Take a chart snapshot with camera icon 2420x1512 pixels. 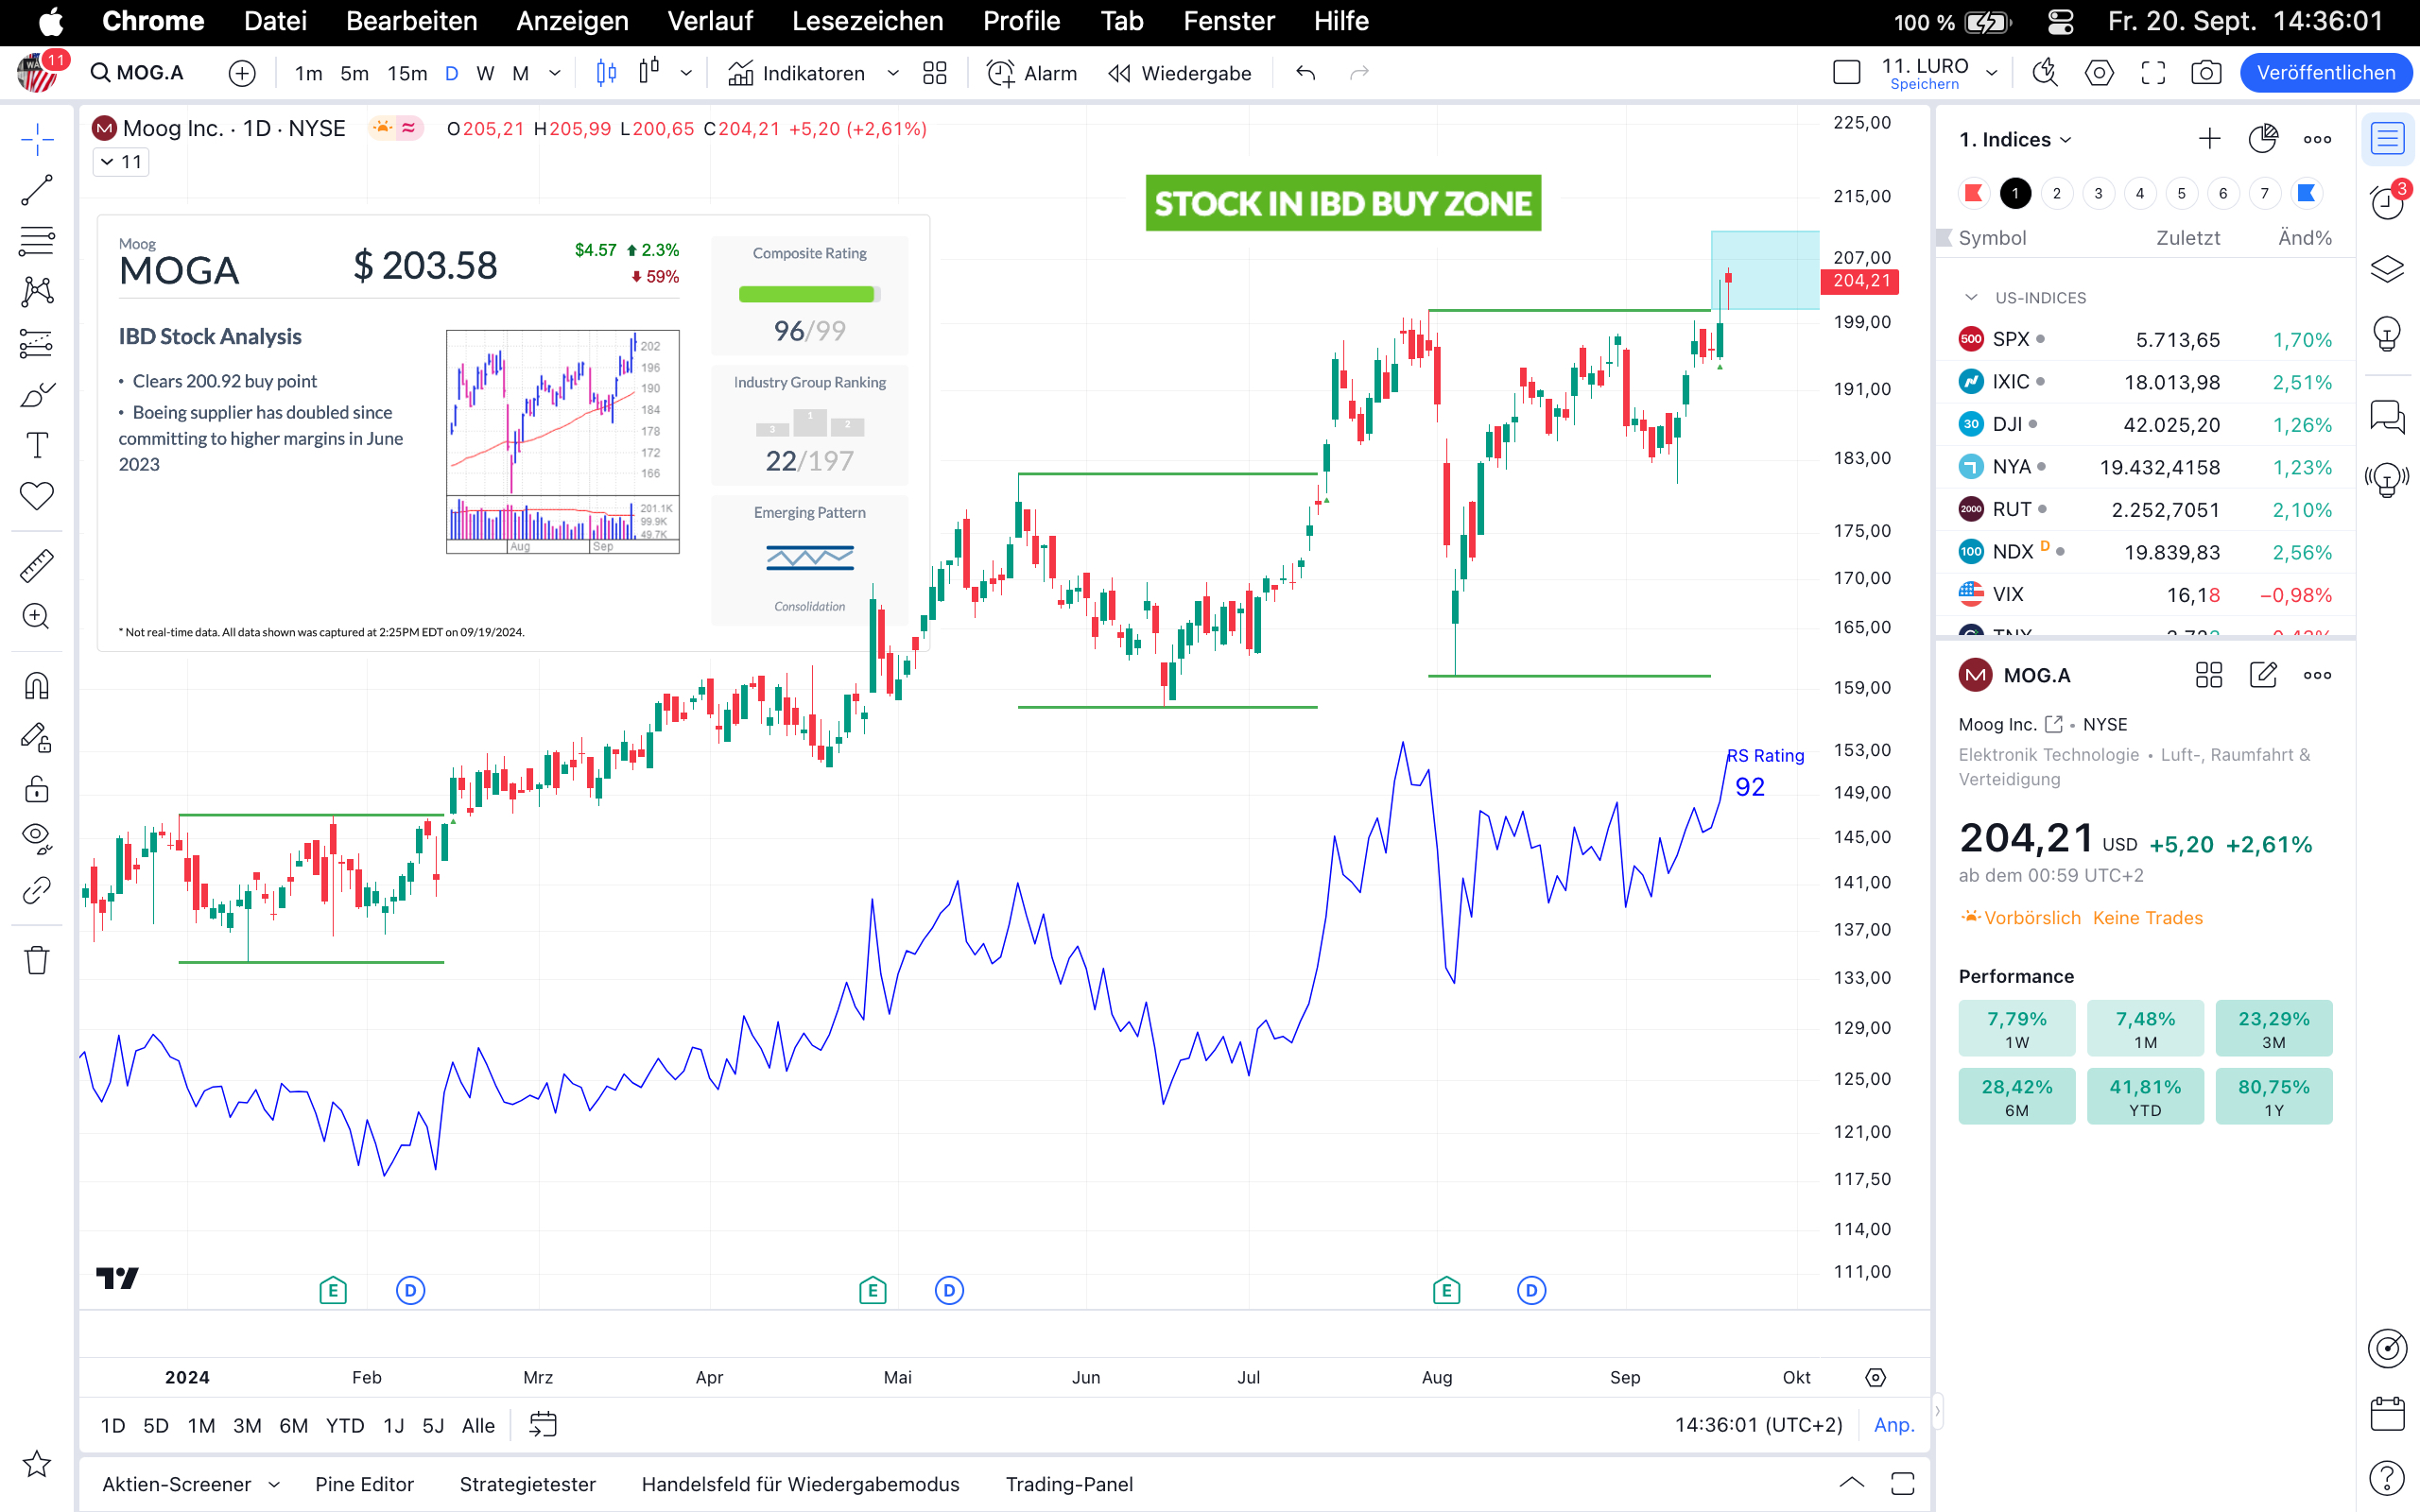point(2206,73)
